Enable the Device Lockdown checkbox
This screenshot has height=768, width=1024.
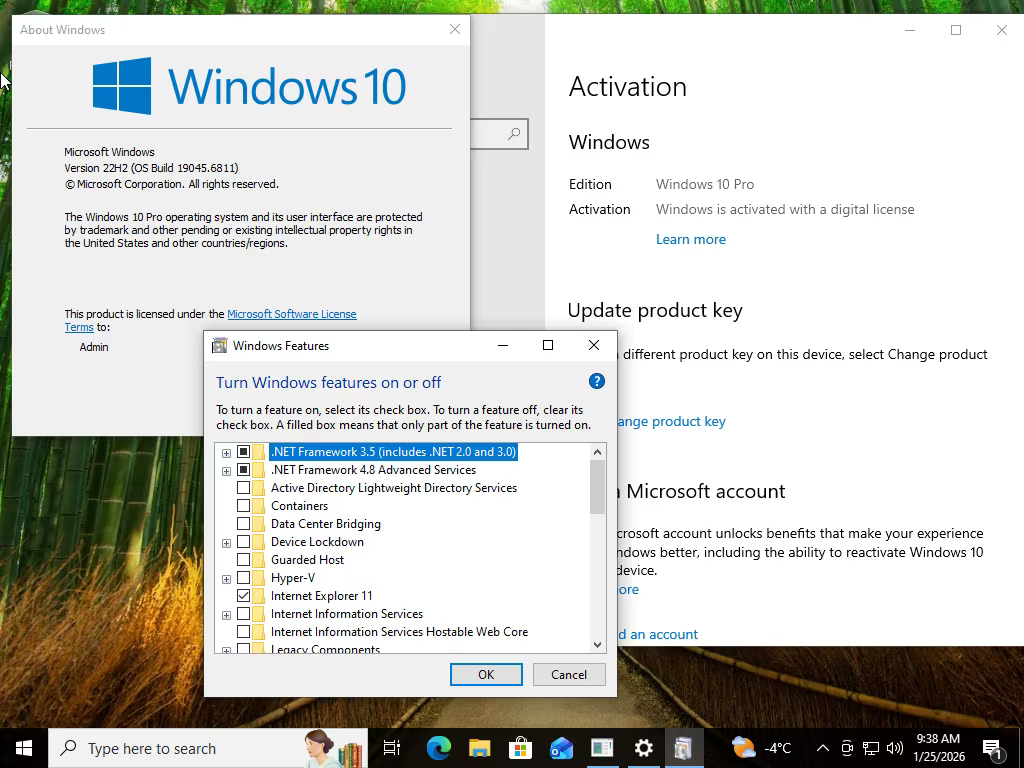coord(243,541)
